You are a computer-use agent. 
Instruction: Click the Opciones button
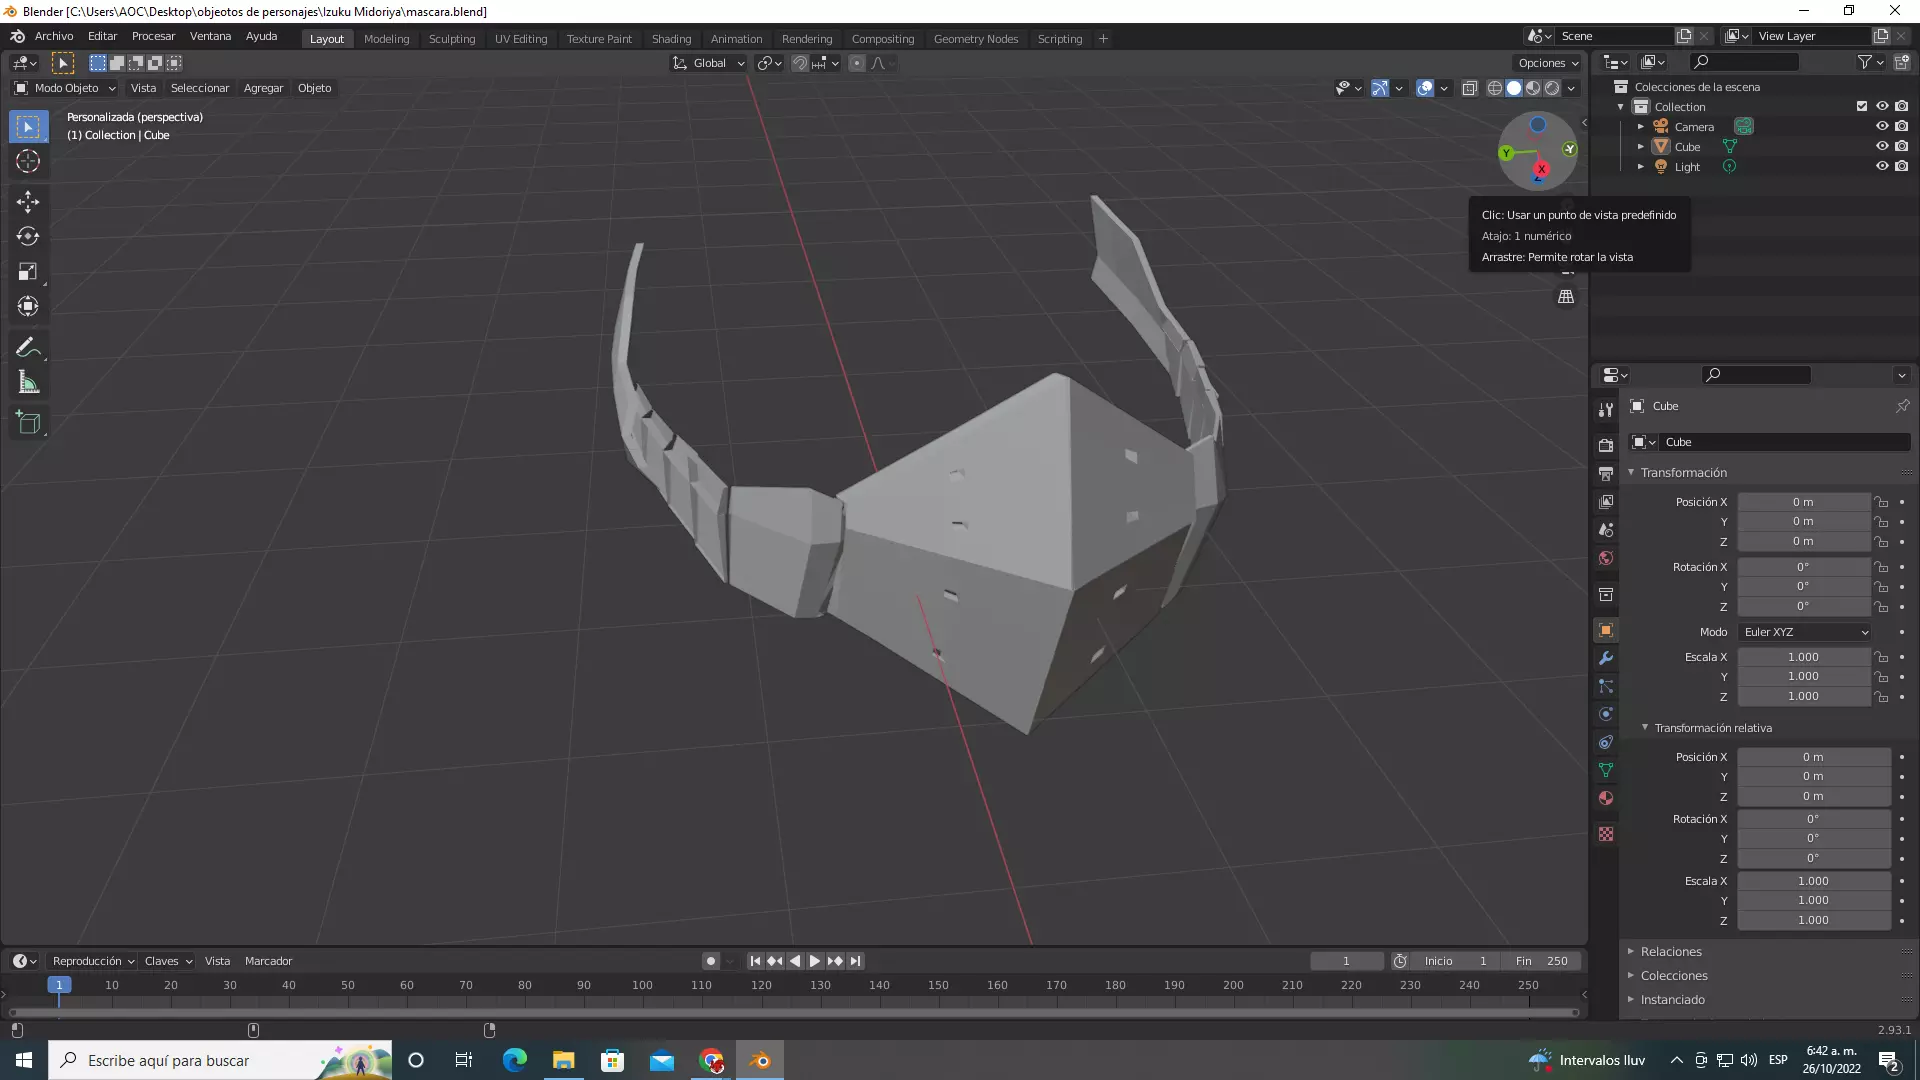(x=1547, y=63)
